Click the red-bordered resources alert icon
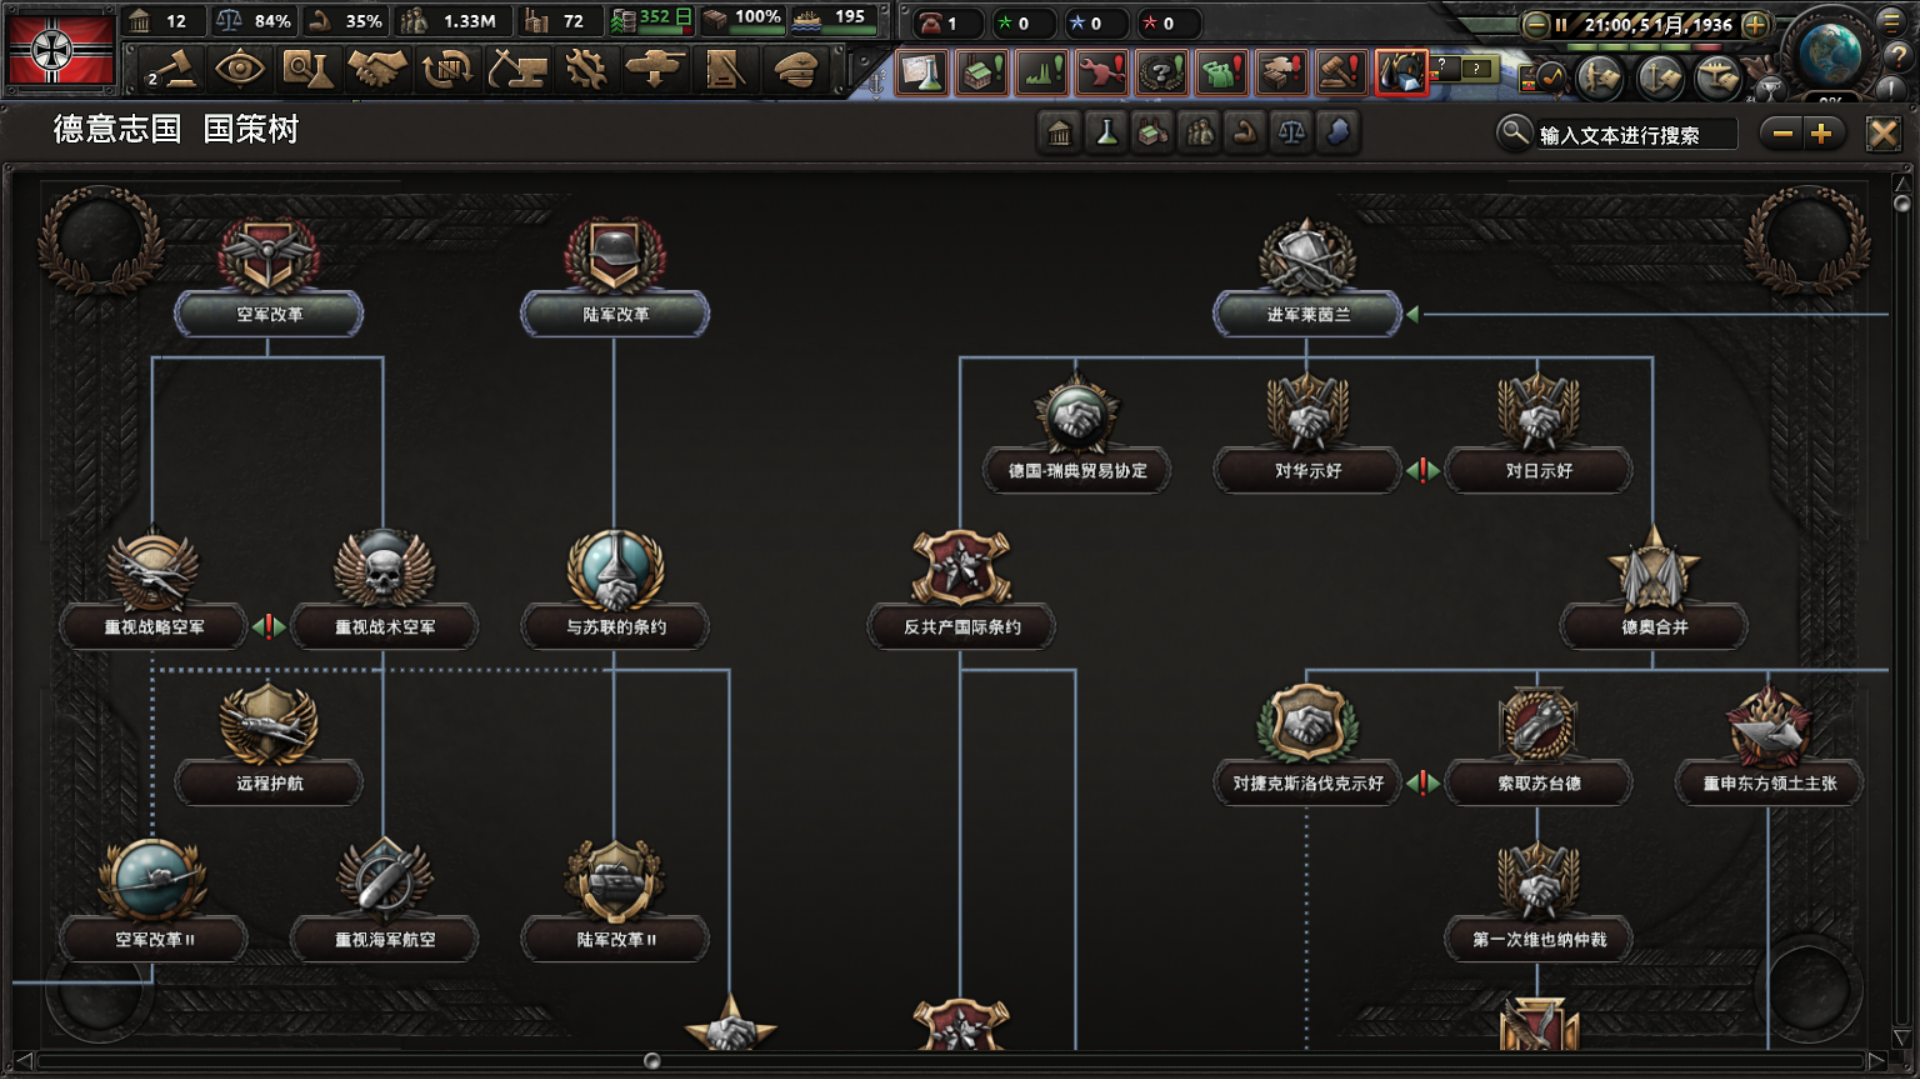This screenshot has width=1920, height=1079. point(1401,72)
